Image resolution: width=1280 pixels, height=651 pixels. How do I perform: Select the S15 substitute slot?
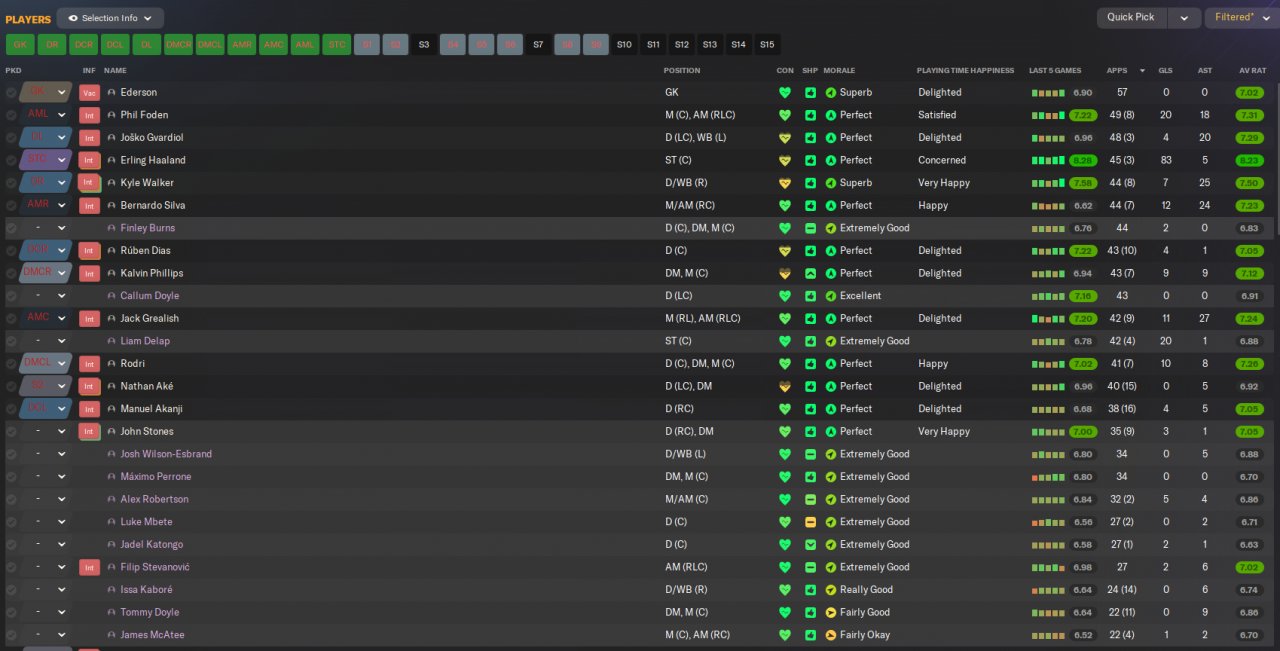click(x=767, y=44)
